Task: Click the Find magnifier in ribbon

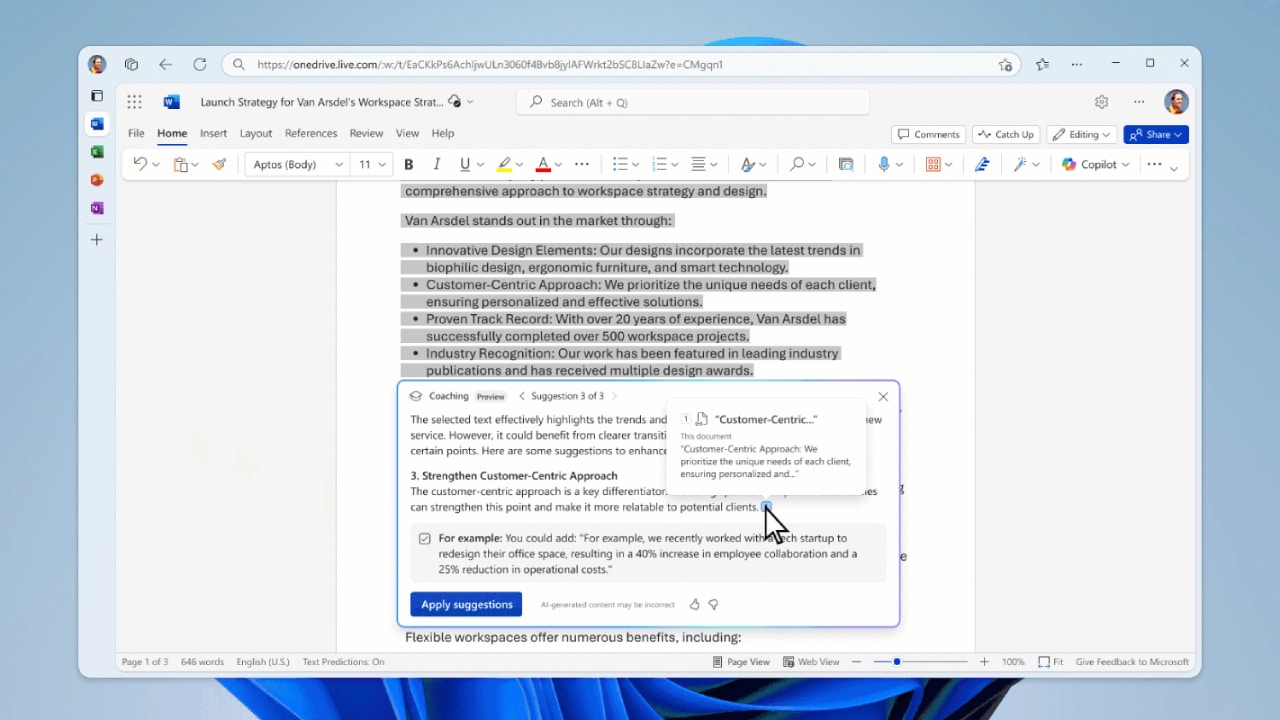Action: pos(797,164)
